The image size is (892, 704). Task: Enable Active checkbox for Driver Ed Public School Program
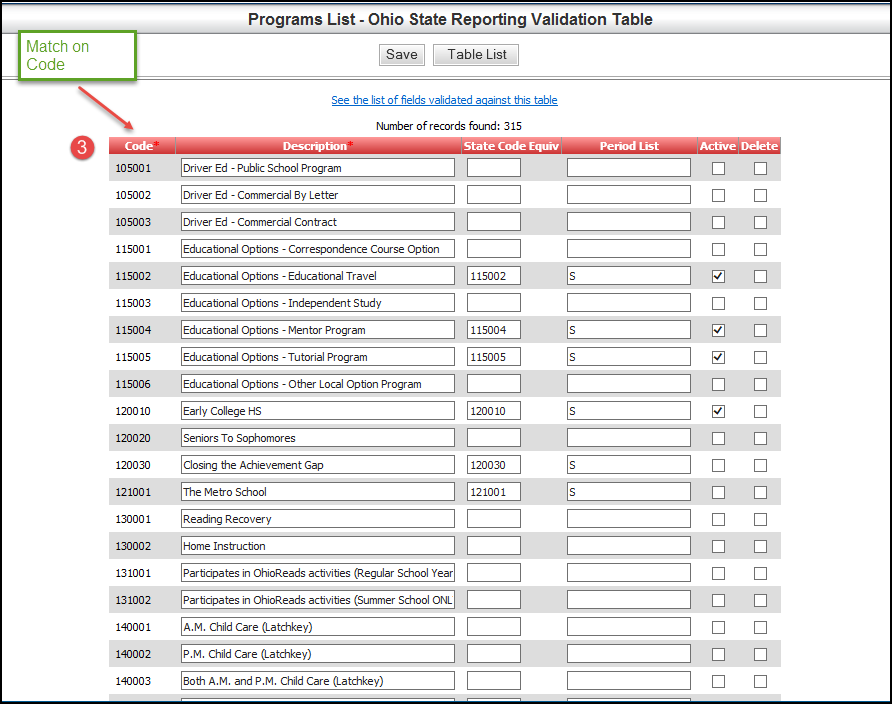click(x=718, y=168)
